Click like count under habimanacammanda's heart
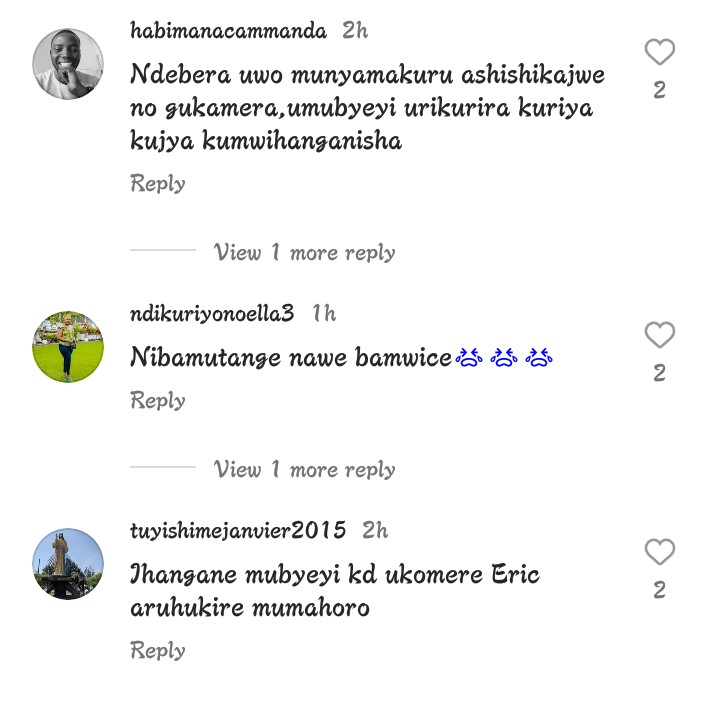 coord(659,90)
